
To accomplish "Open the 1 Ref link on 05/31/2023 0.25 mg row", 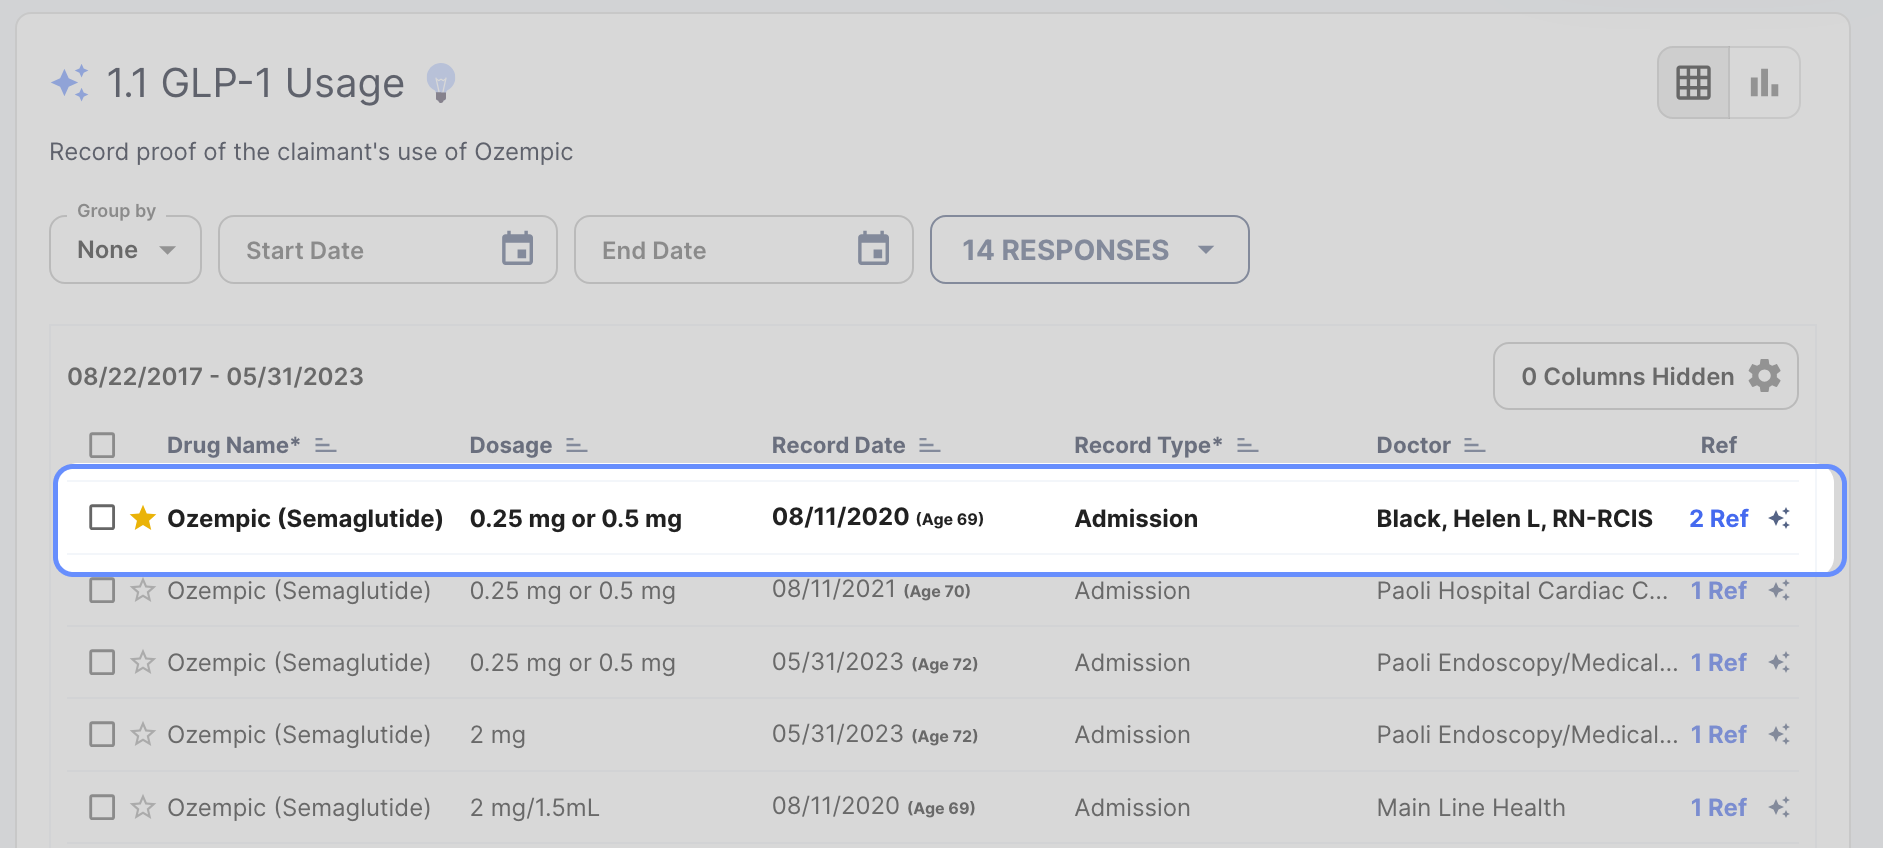I will click(x=1718, y=662).
